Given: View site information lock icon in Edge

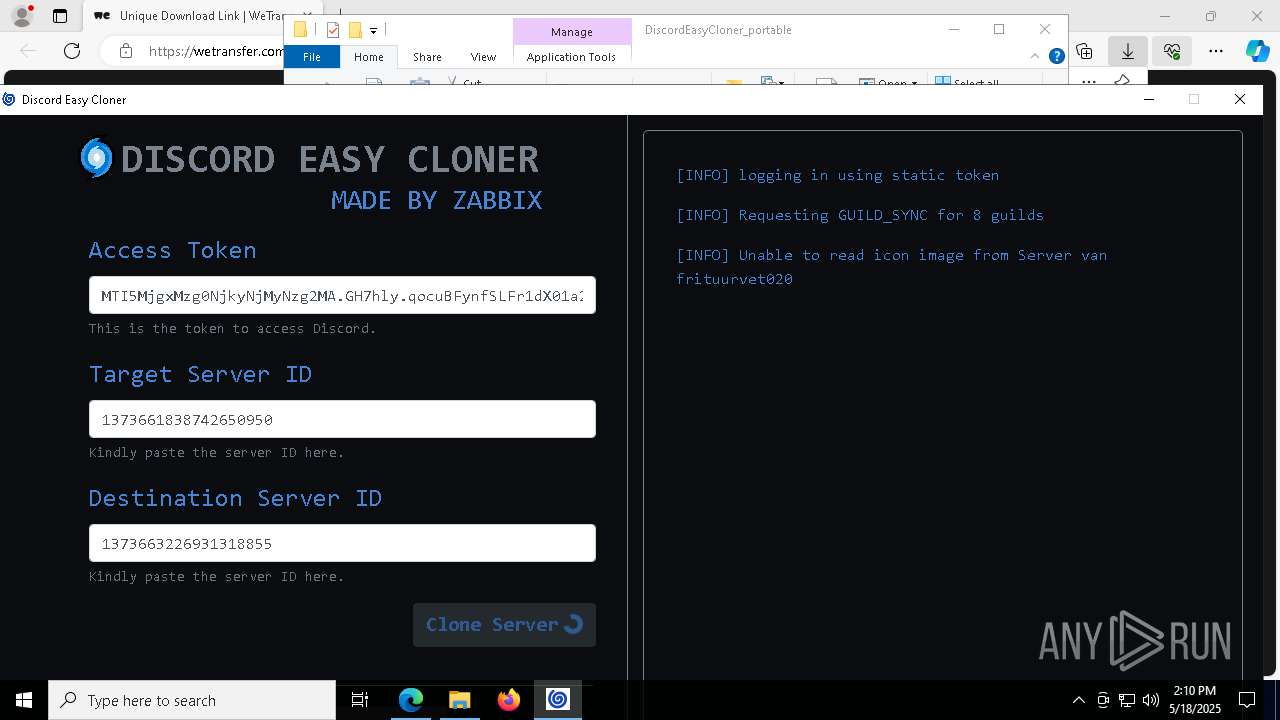Looking at the screenshot, I should (125, 51).
